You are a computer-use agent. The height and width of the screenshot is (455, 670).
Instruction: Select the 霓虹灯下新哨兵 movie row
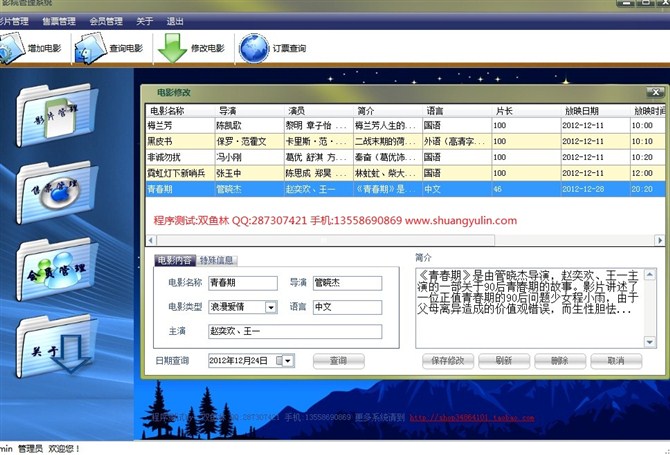[x=405, y=173]
